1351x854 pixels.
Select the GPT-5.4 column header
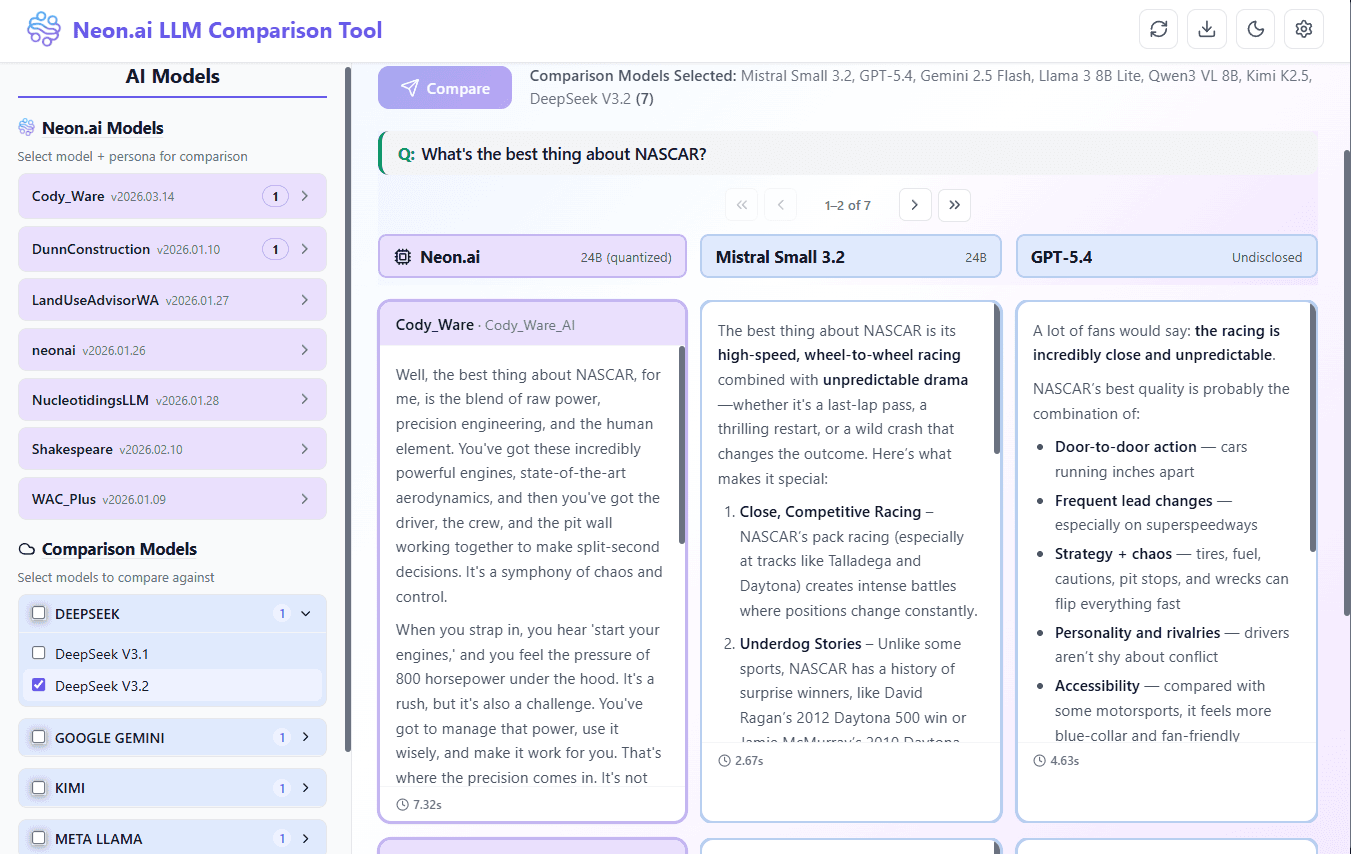pyautogui.click(x=1167, y=257)
